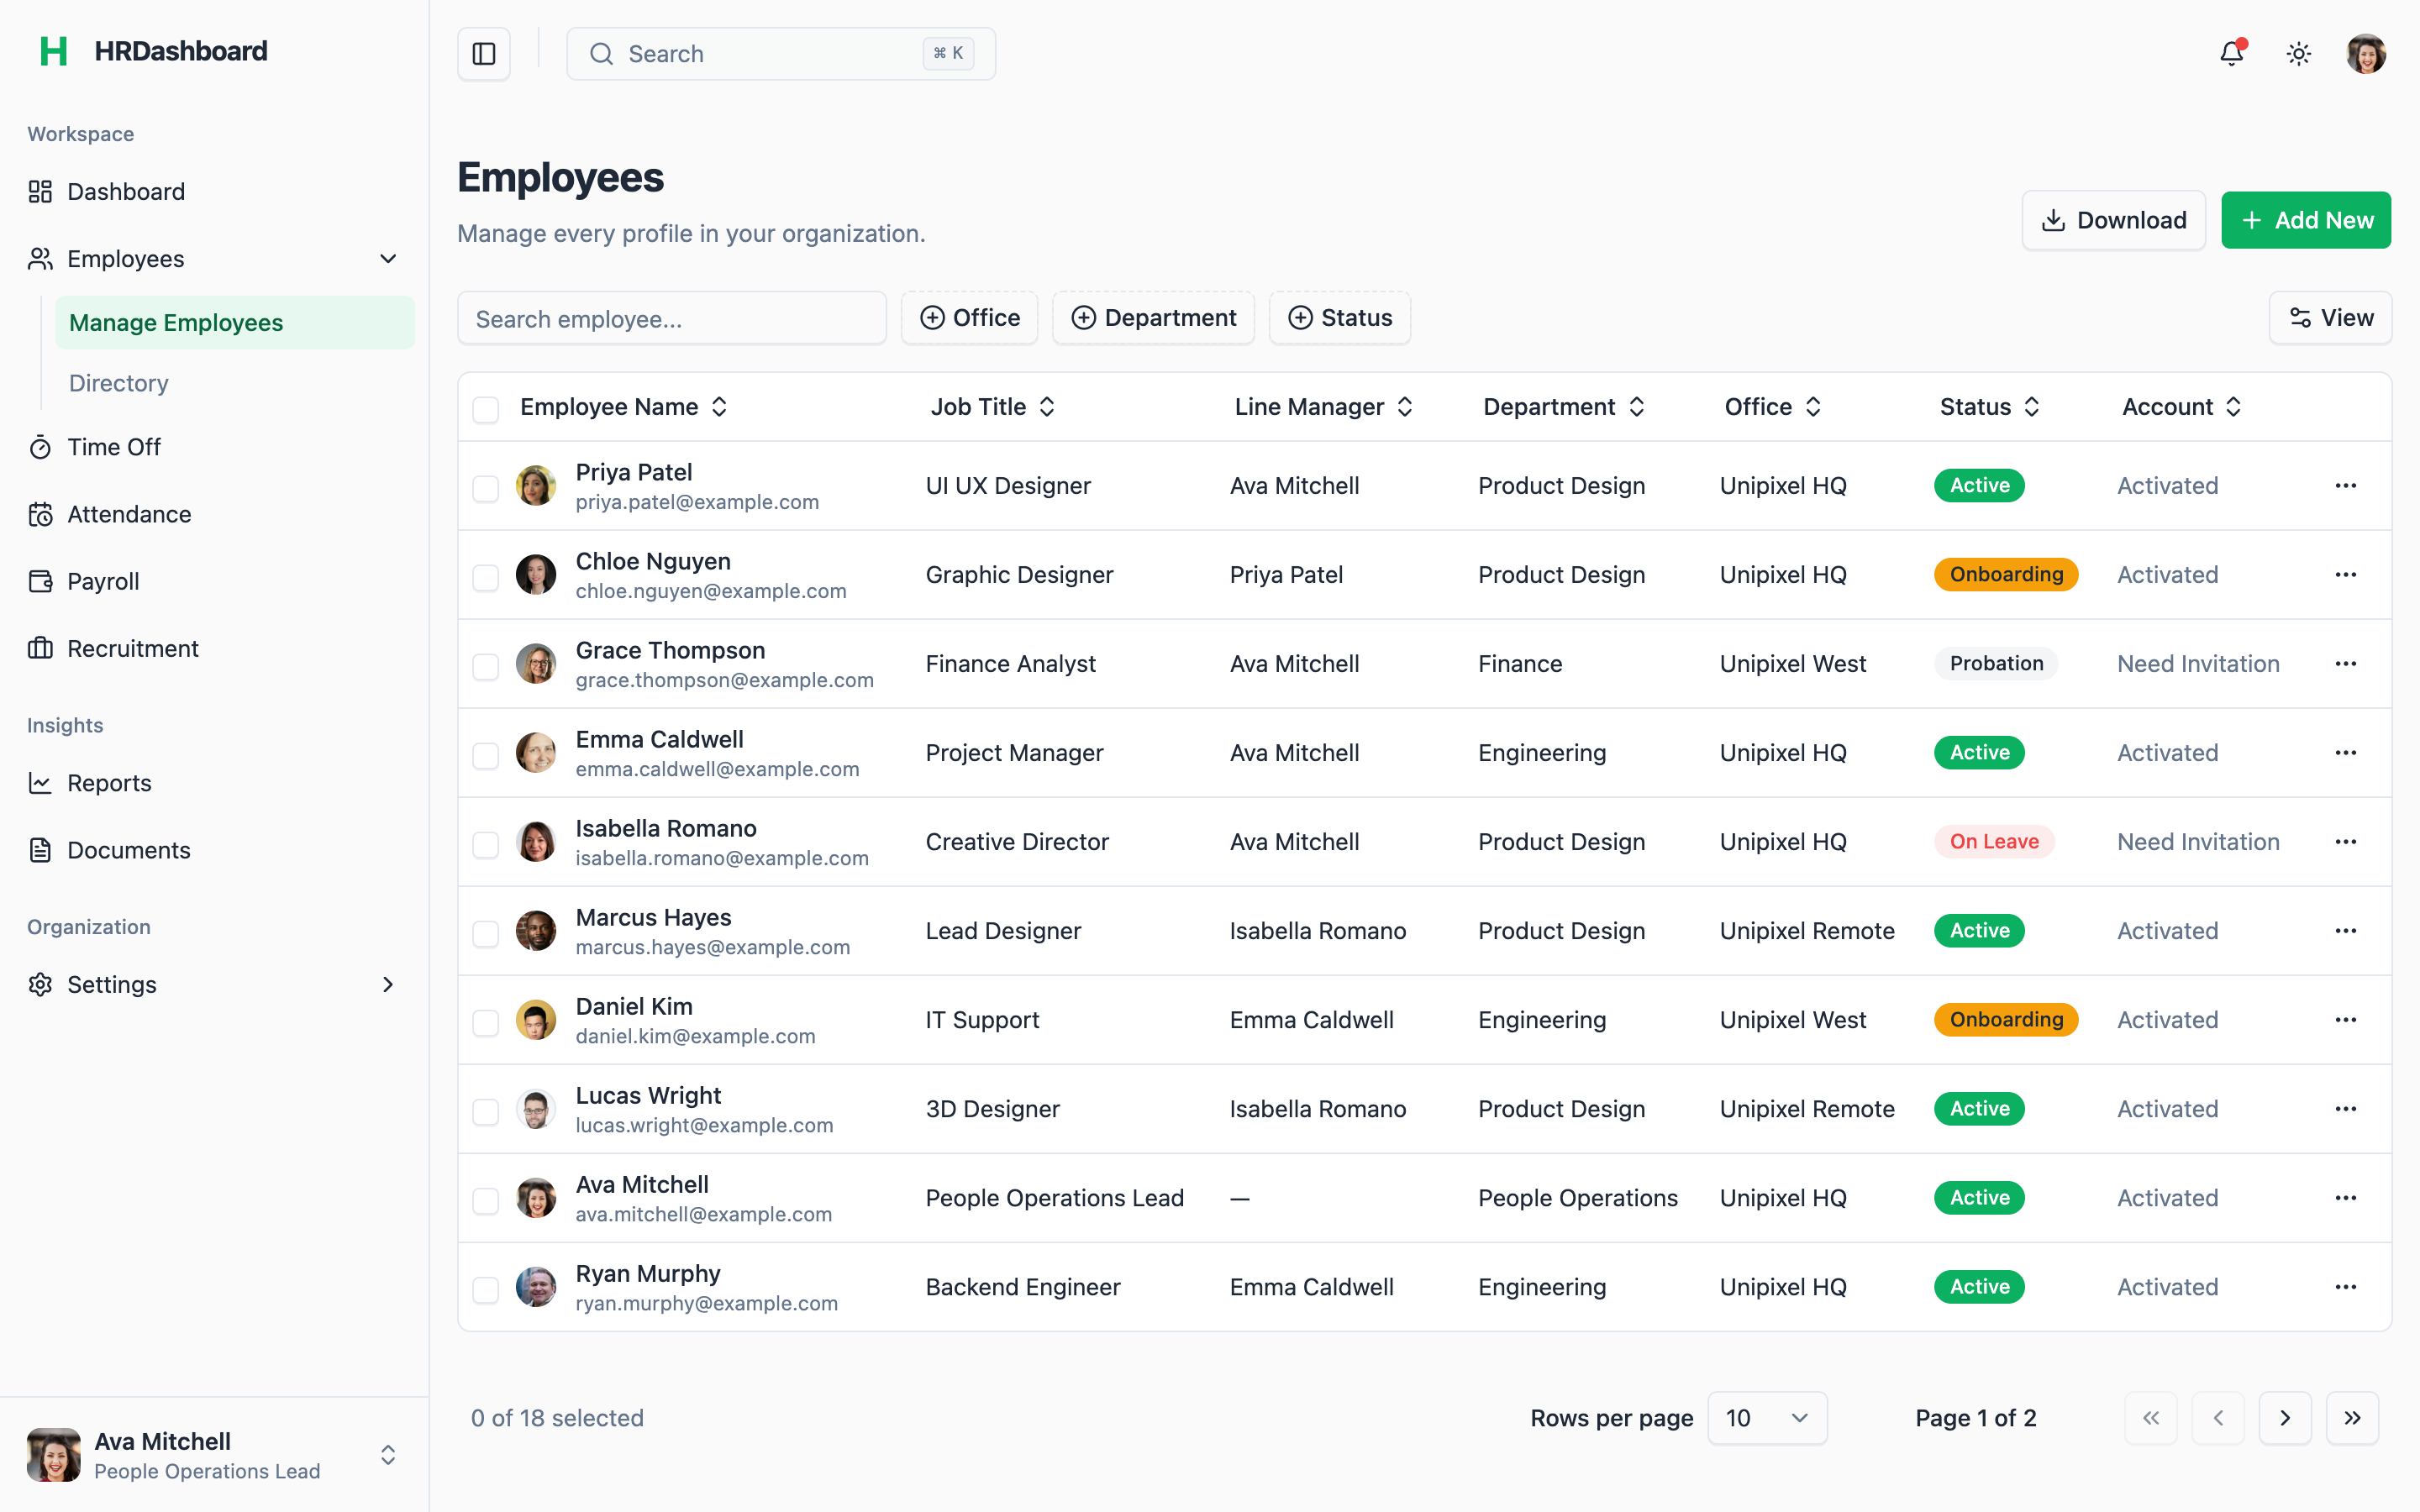Sort by the Employee Name column
Image resolution: width=2420 pixels, height=1512 pixels.
[x=623, y=407]
